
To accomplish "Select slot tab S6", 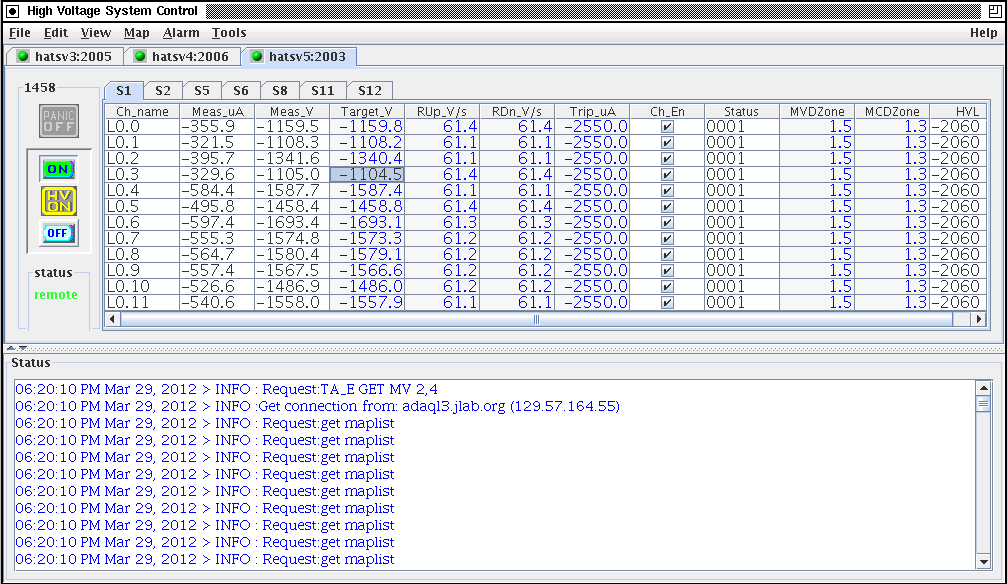I will point(241,91).
